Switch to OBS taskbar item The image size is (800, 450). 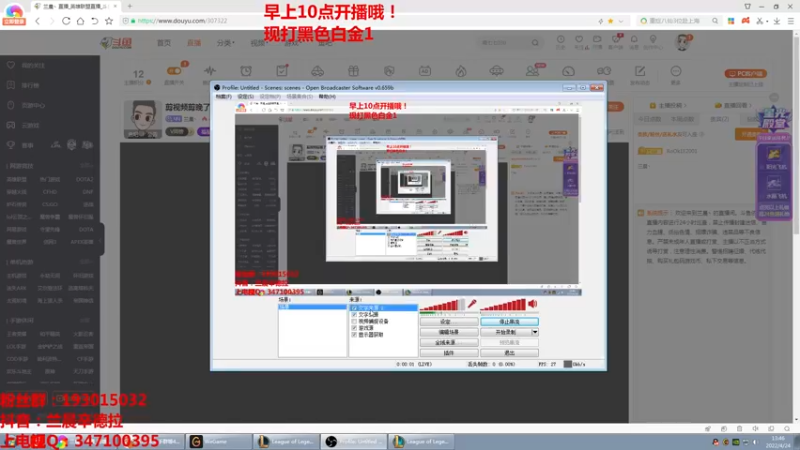(354, 441)
